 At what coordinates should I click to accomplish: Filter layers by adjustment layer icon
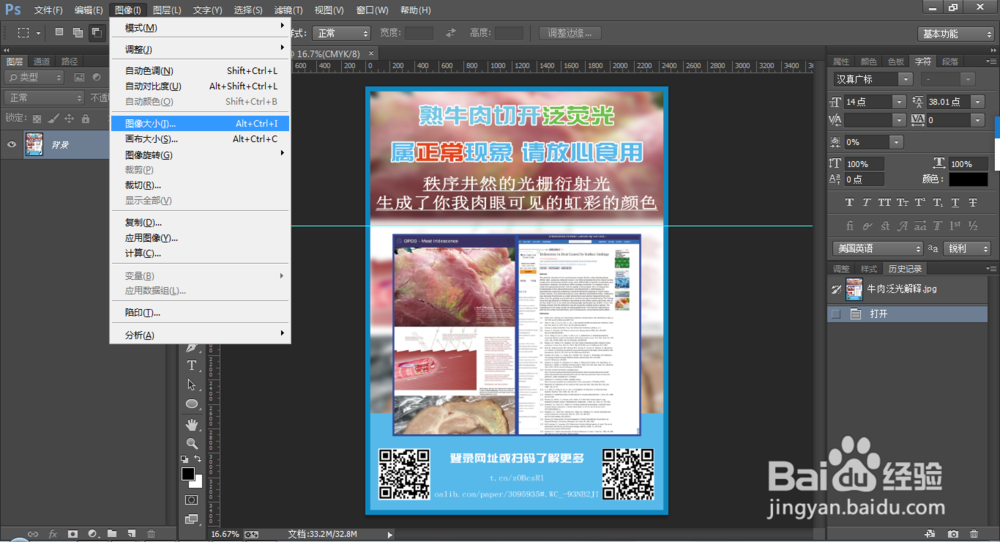coord(97,77)
